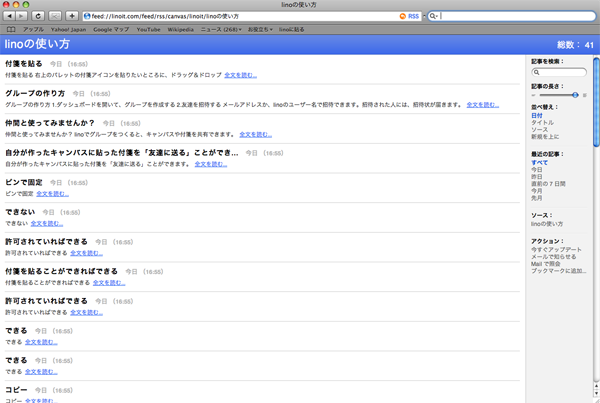Click the グループの作り方 article title

(35, 93)
